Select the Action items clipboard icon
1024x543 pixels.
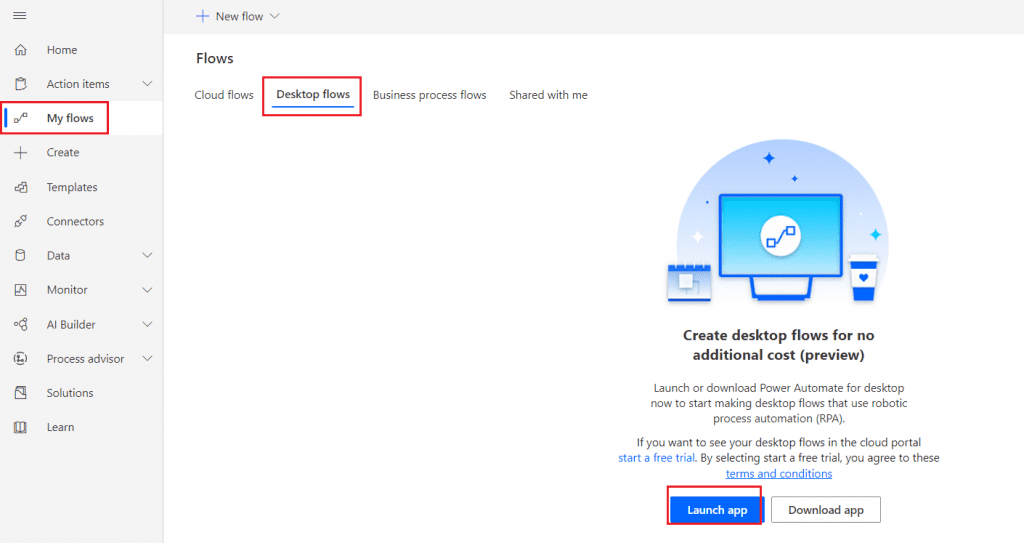point(21,84)
